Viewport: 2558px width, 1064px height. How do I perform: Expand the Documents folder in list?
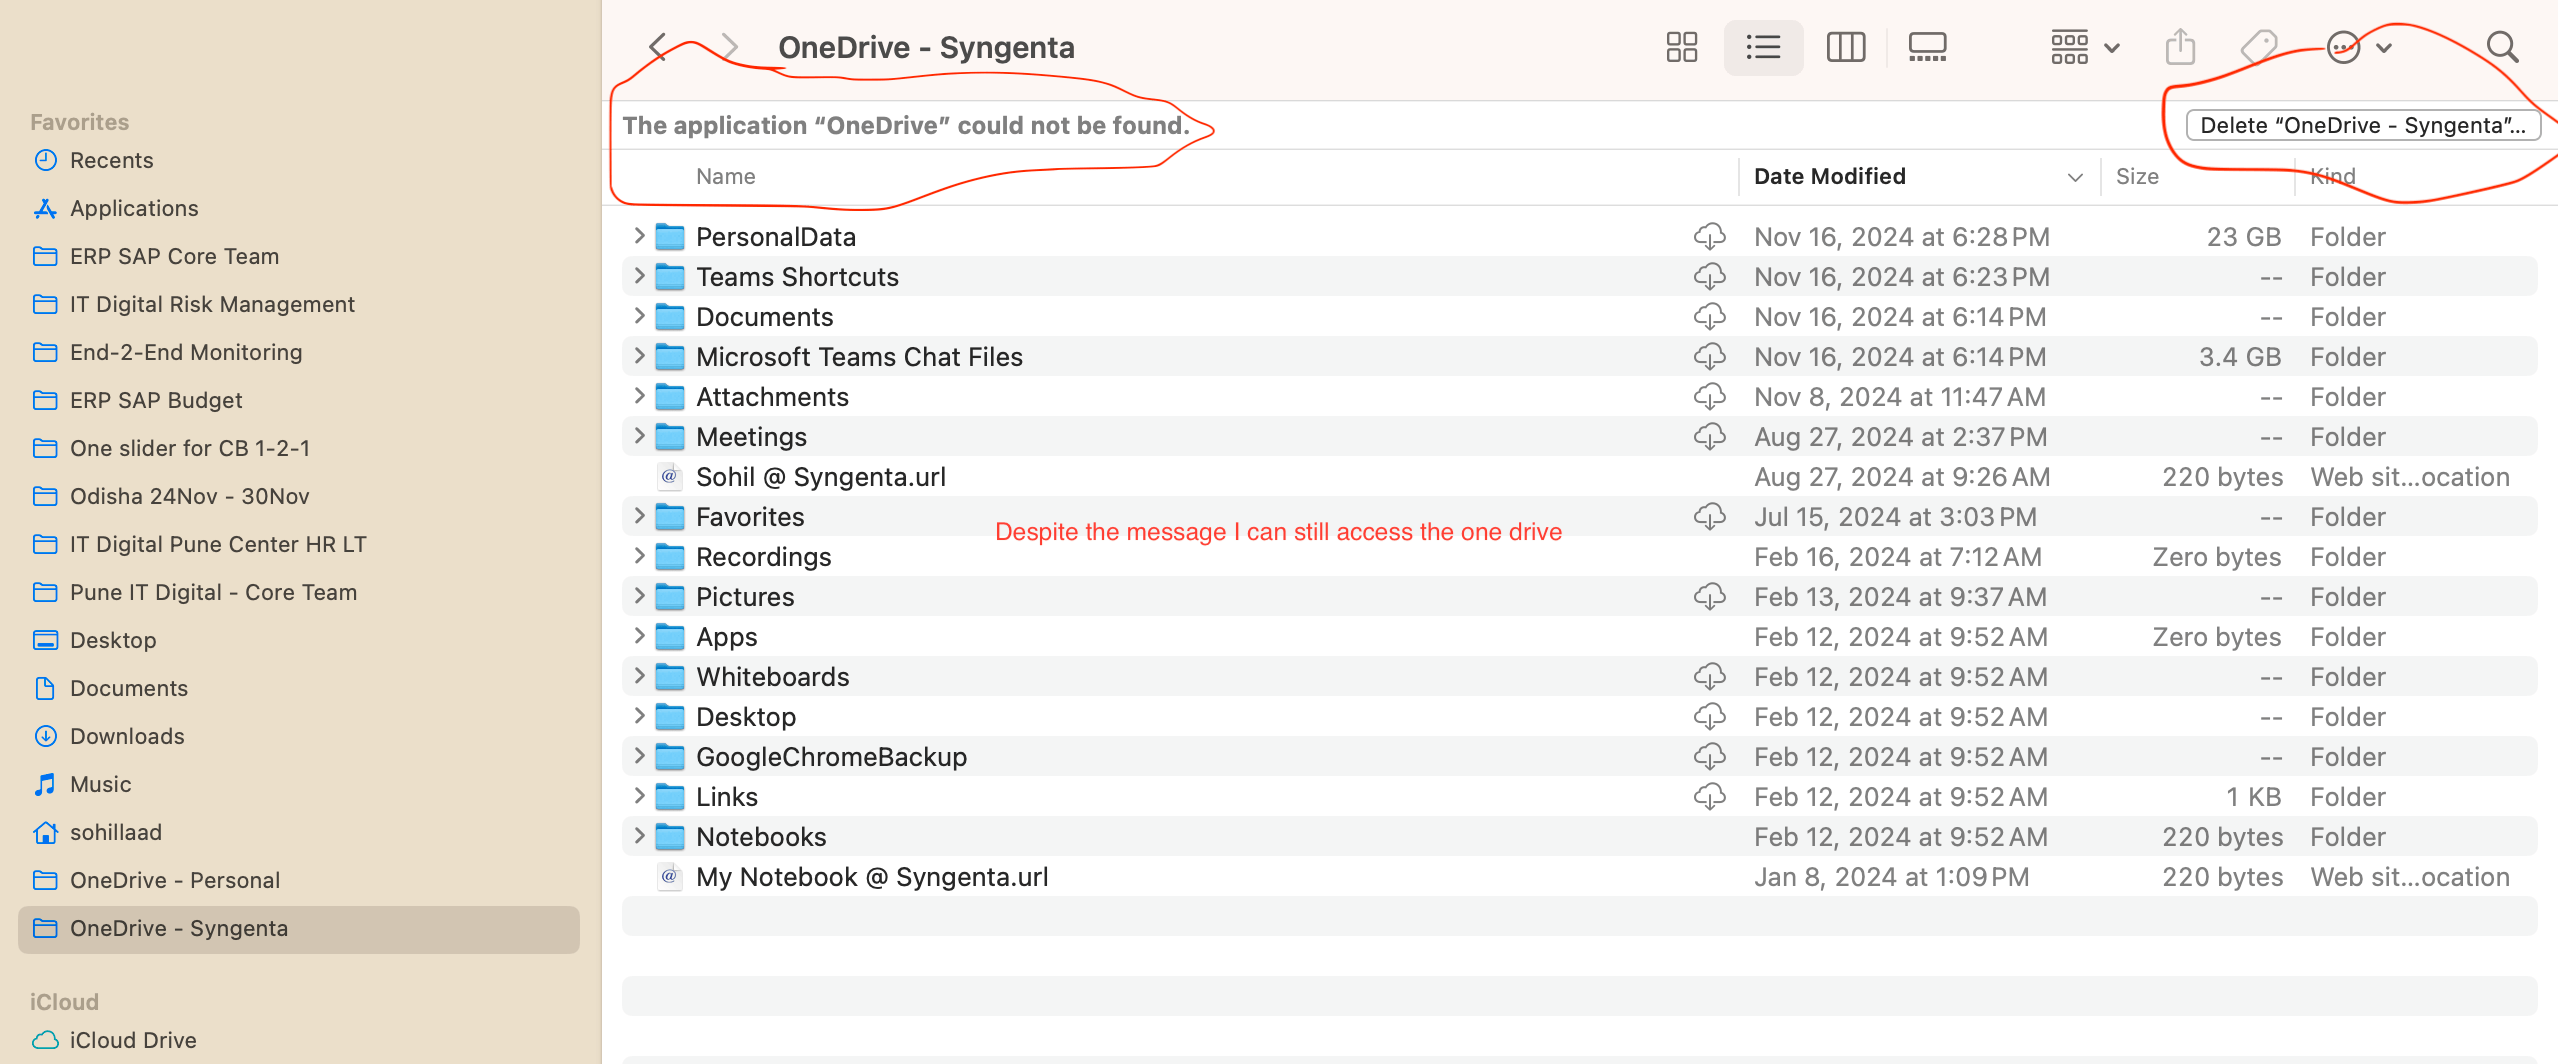[x=639, y=316]
